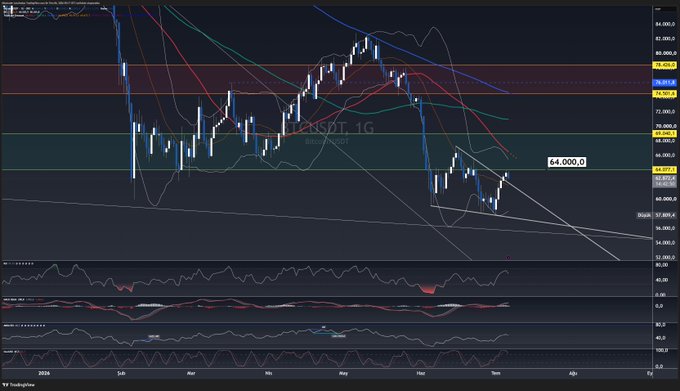Viewport: 680px width, 391px height.
Task: Select the yellow 74.501,6 price label
Action: click(665, 94)
